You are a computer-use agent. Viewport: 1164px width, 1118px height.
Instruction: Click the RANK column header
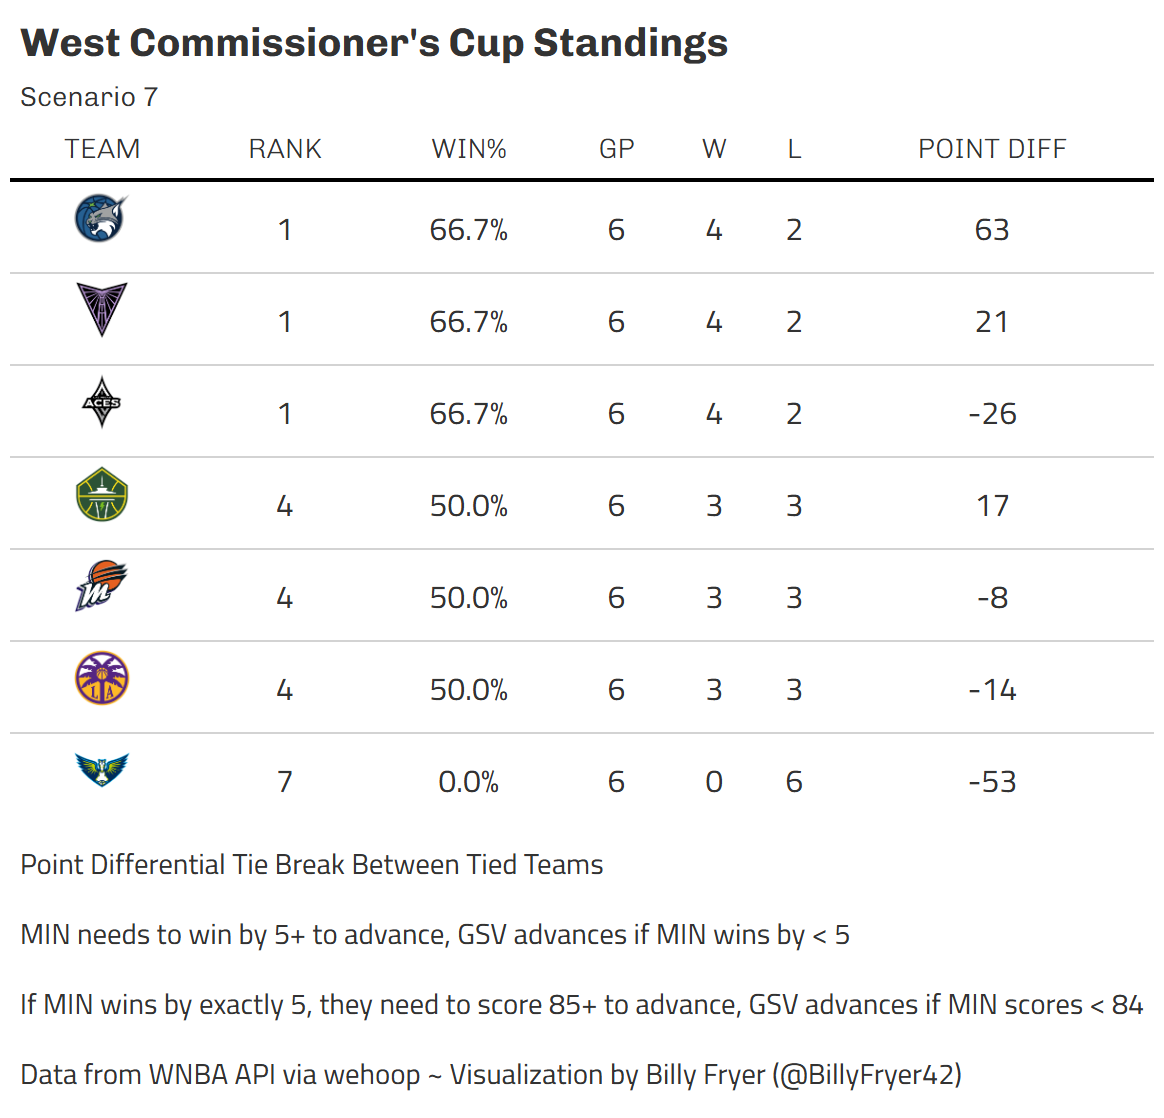pos(285,149)
